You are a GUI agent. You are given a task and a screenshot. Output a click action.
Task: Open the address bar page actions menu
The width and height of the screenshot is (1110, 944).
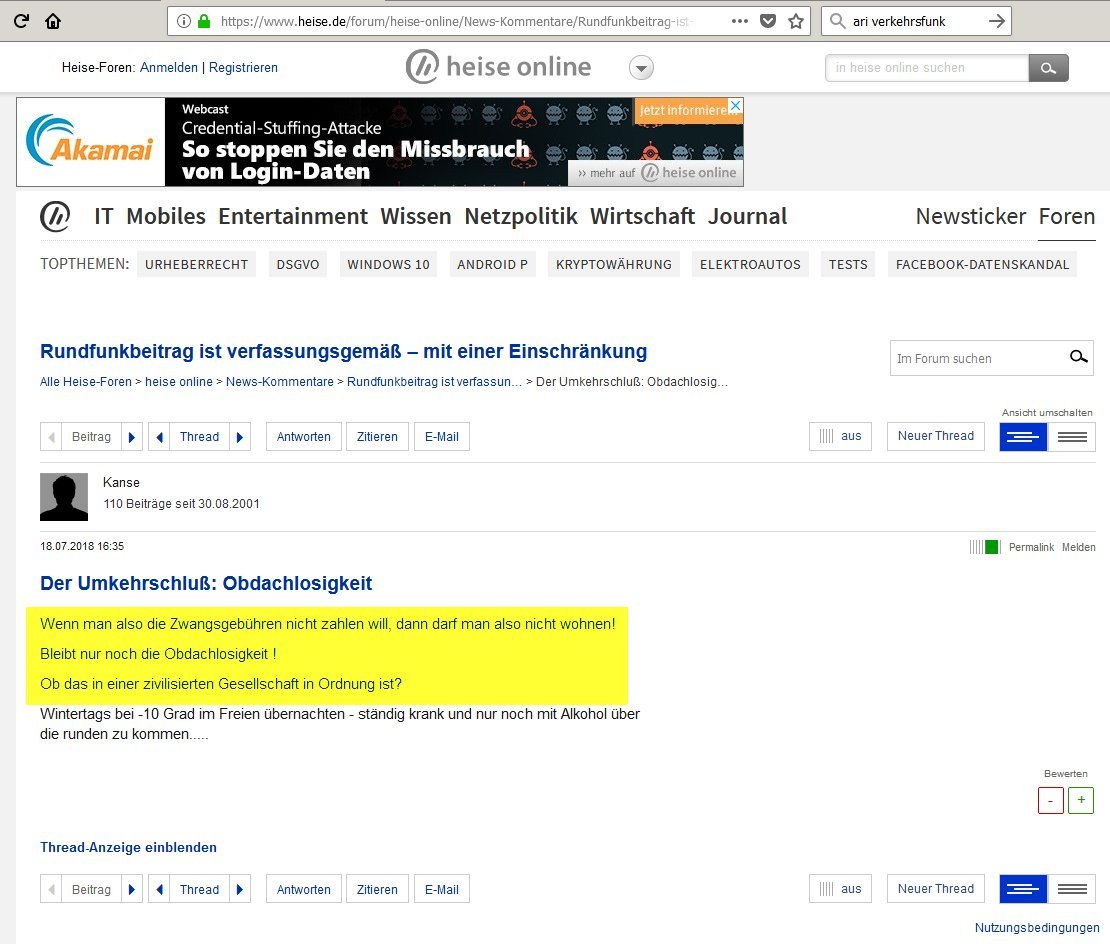(x=739, y=21)
